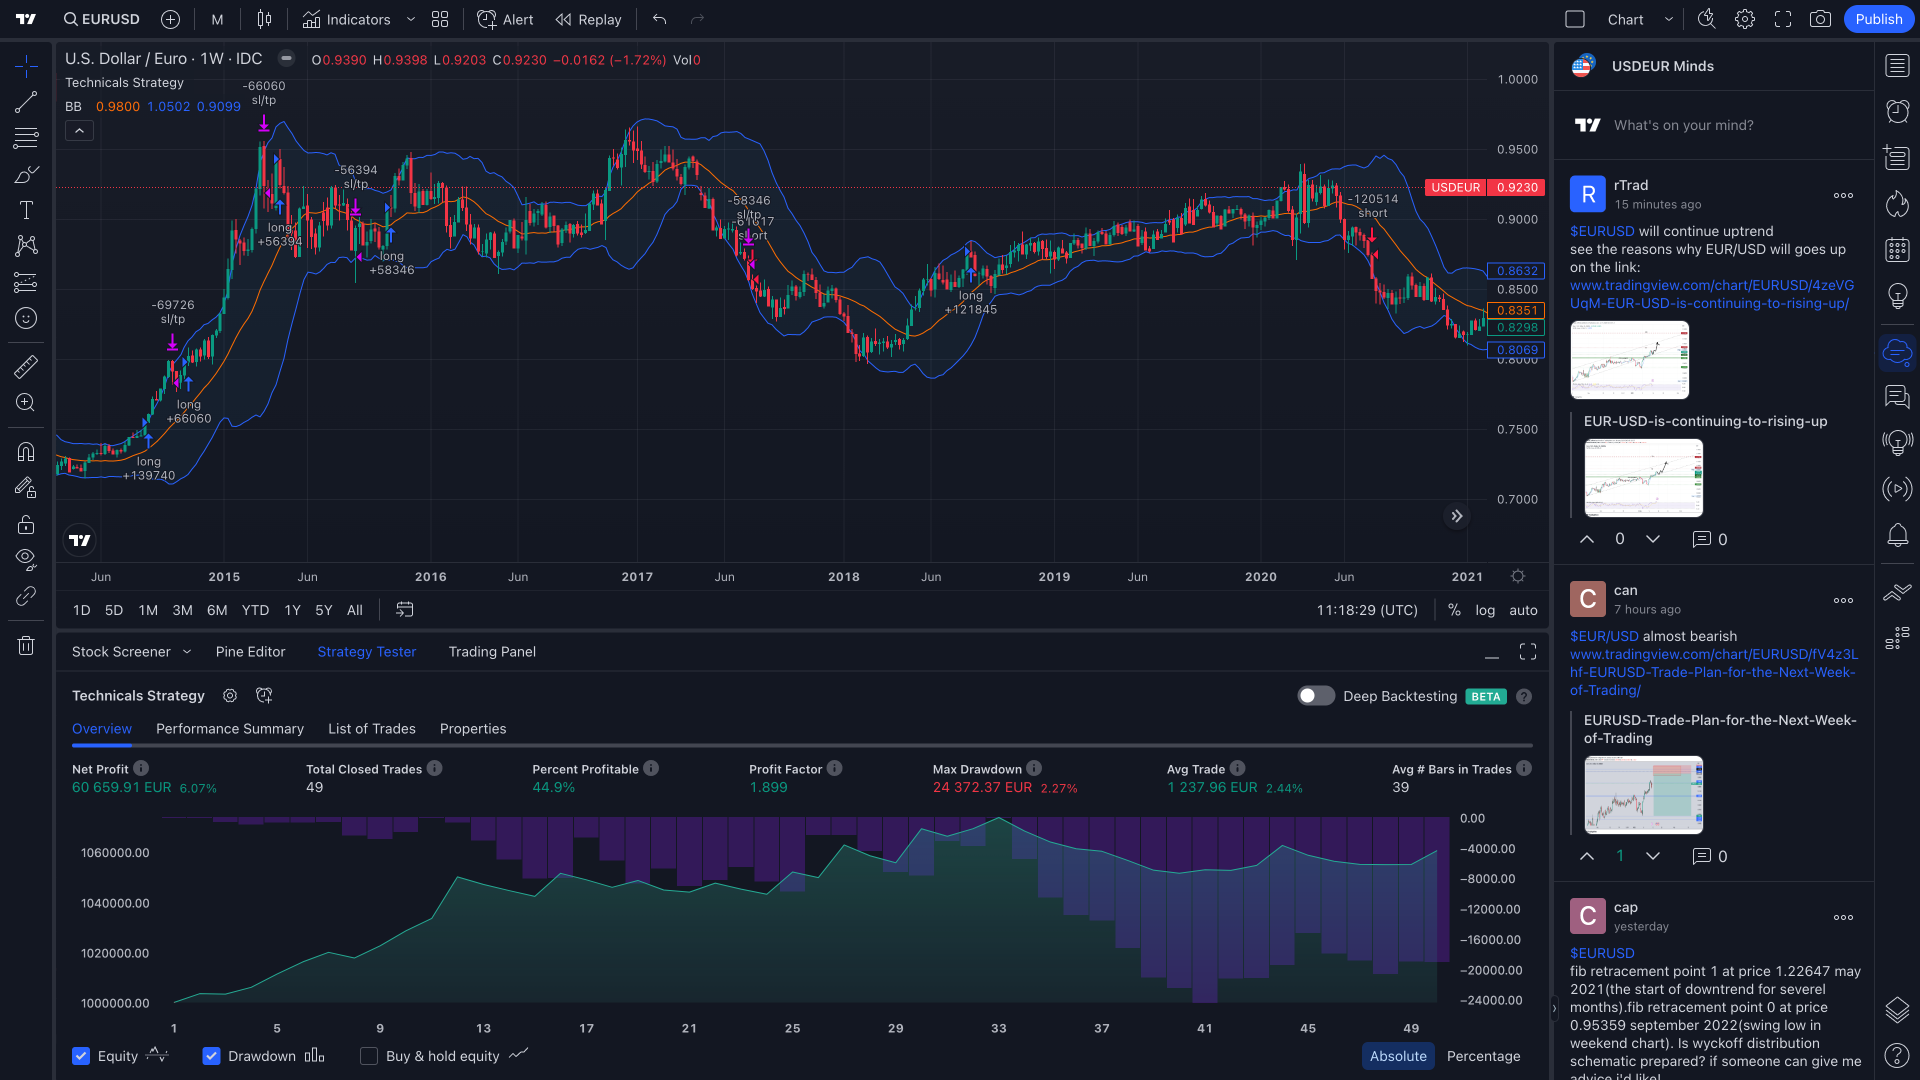
Task: Select the Measure ruler tool
Action: [25, 366]
